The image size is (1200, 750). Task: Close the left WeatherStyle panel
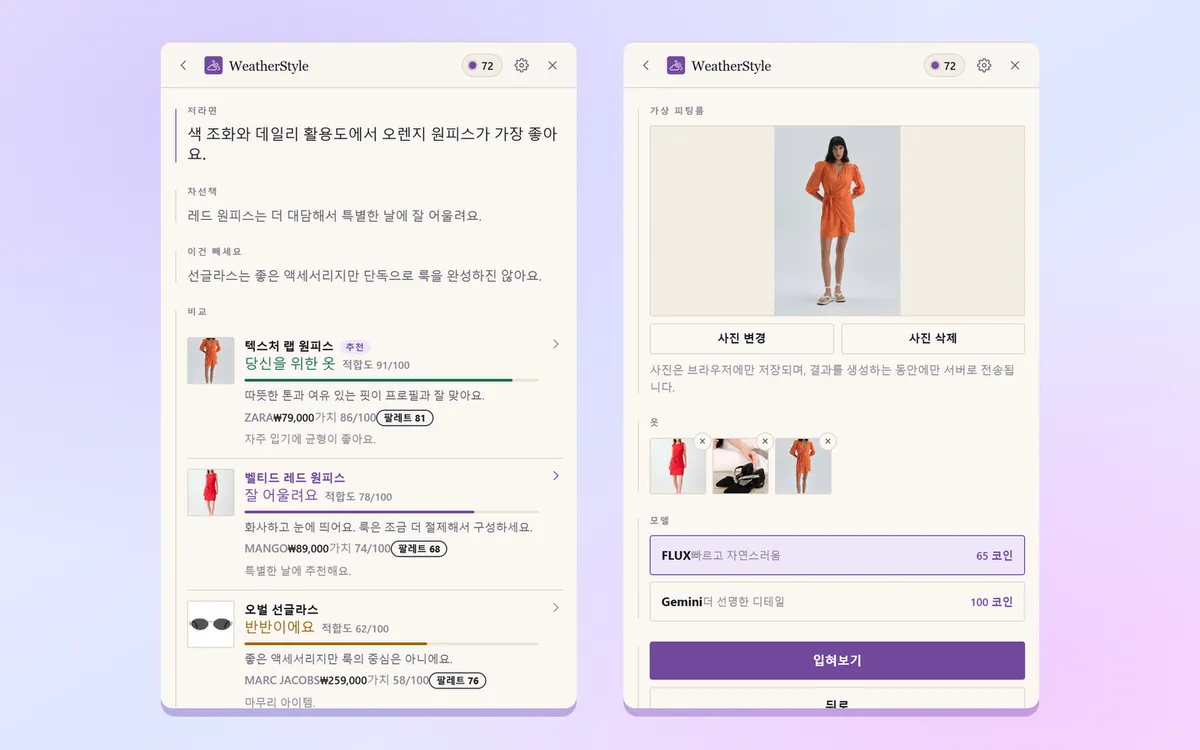[553, 66]
